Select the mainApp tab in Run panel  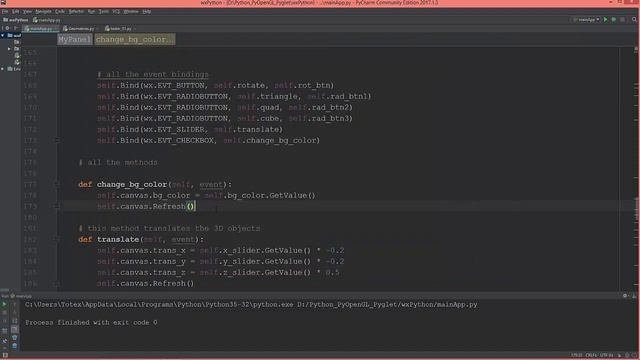pos(21,296)
